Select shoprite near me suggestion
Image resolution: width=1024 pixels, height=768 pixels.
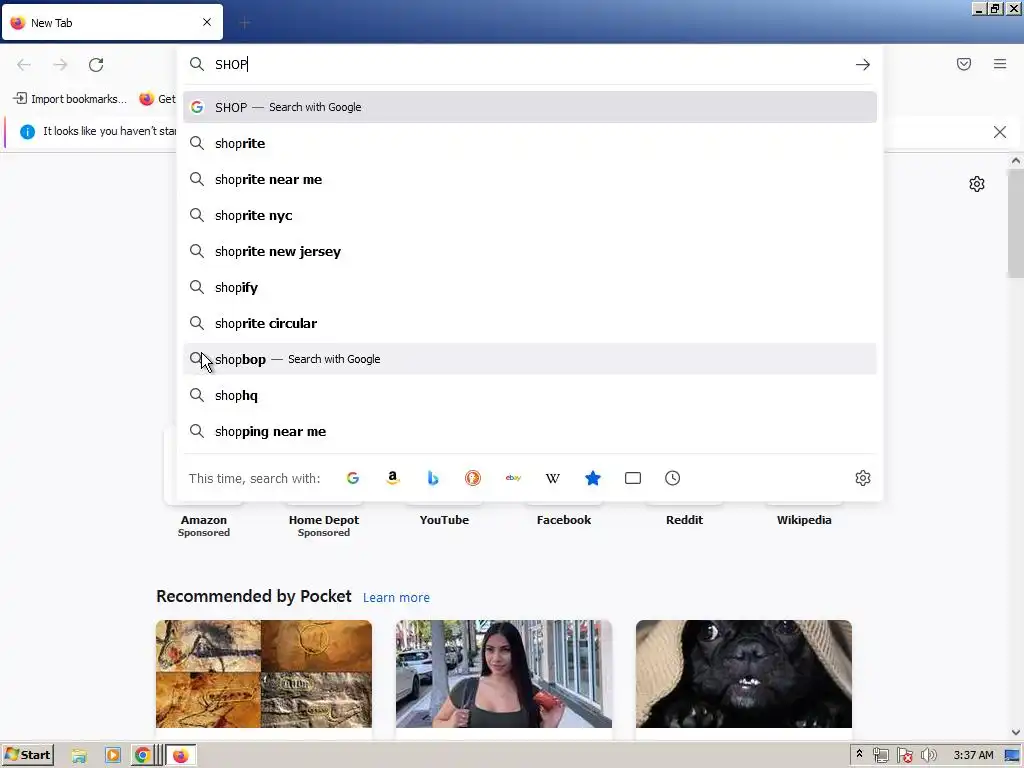530,179
